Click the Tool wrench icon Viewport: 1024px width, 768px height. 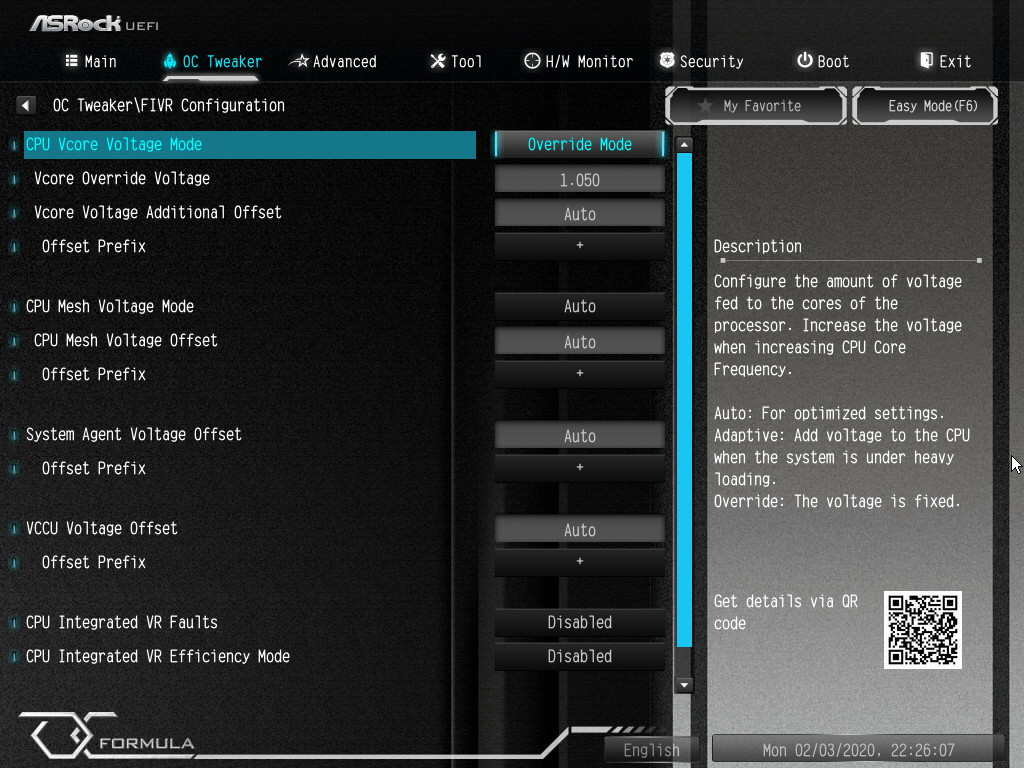click(x=438, y=61)
